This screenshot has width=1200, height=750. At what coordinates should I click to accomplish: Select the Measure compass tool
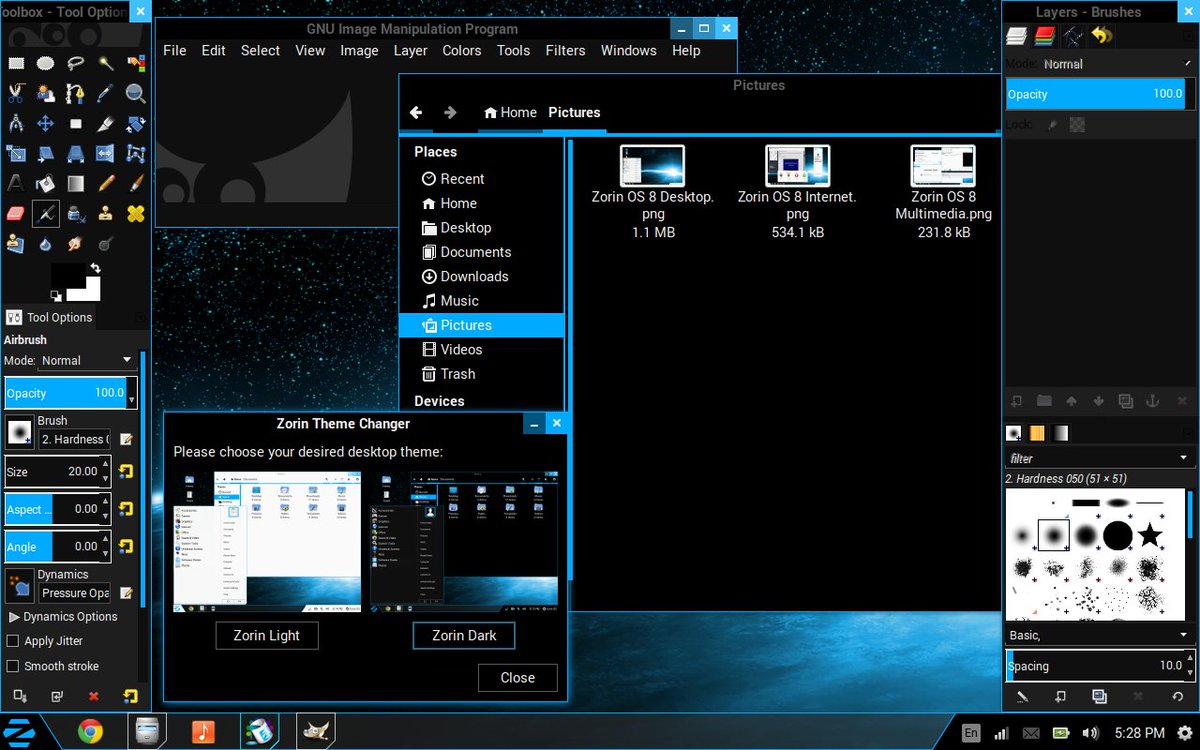15,123
